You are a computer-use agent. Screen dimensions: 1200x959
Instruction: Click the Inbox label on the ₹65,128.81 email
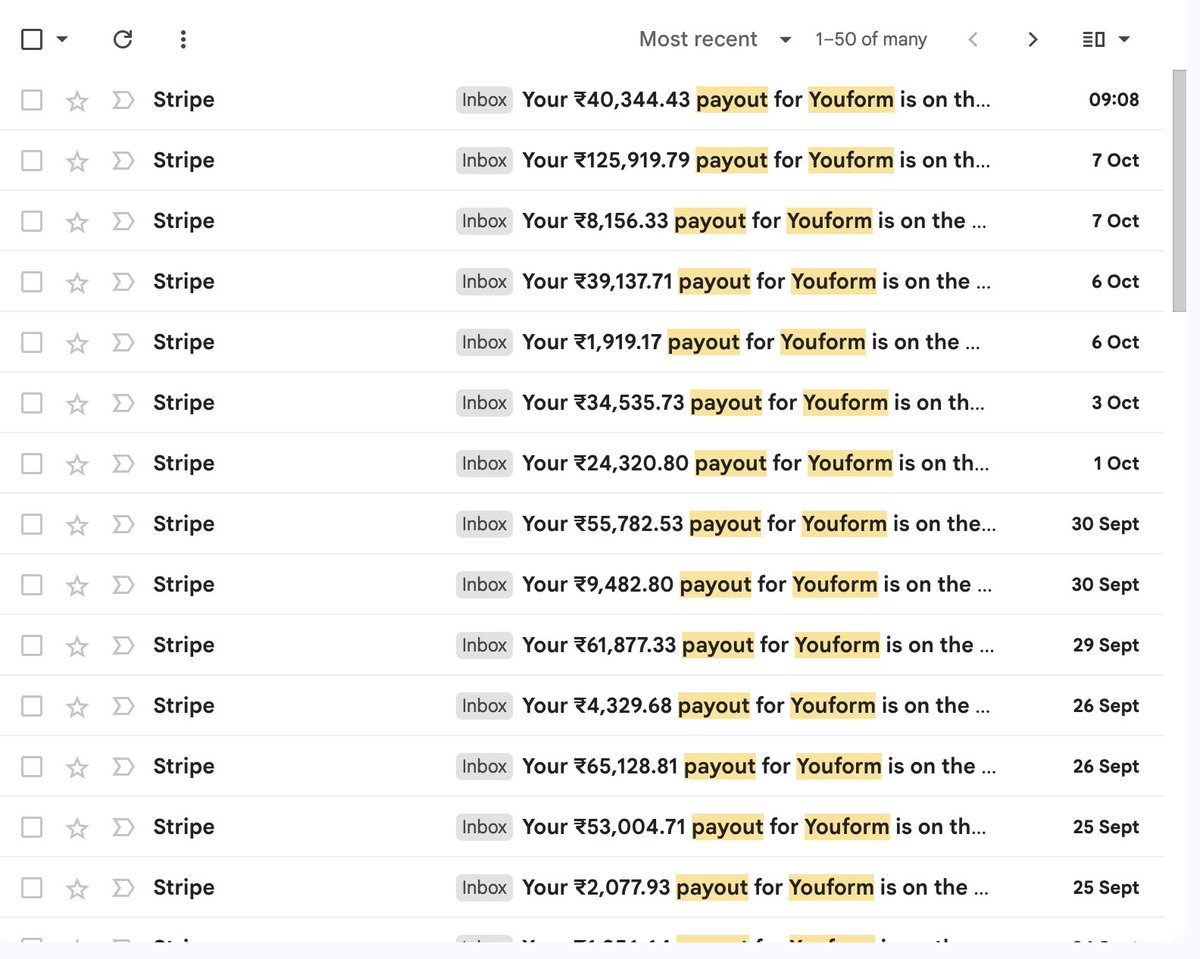click(x=484, y=767)
